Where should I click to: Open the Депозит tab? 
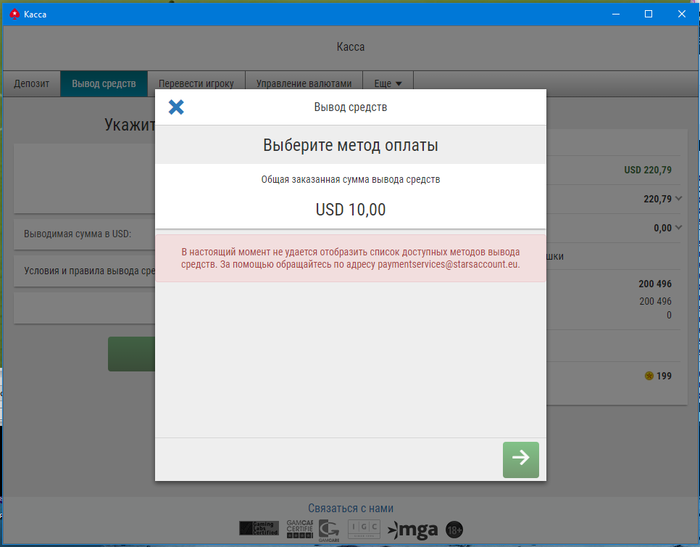pos(31,84)
